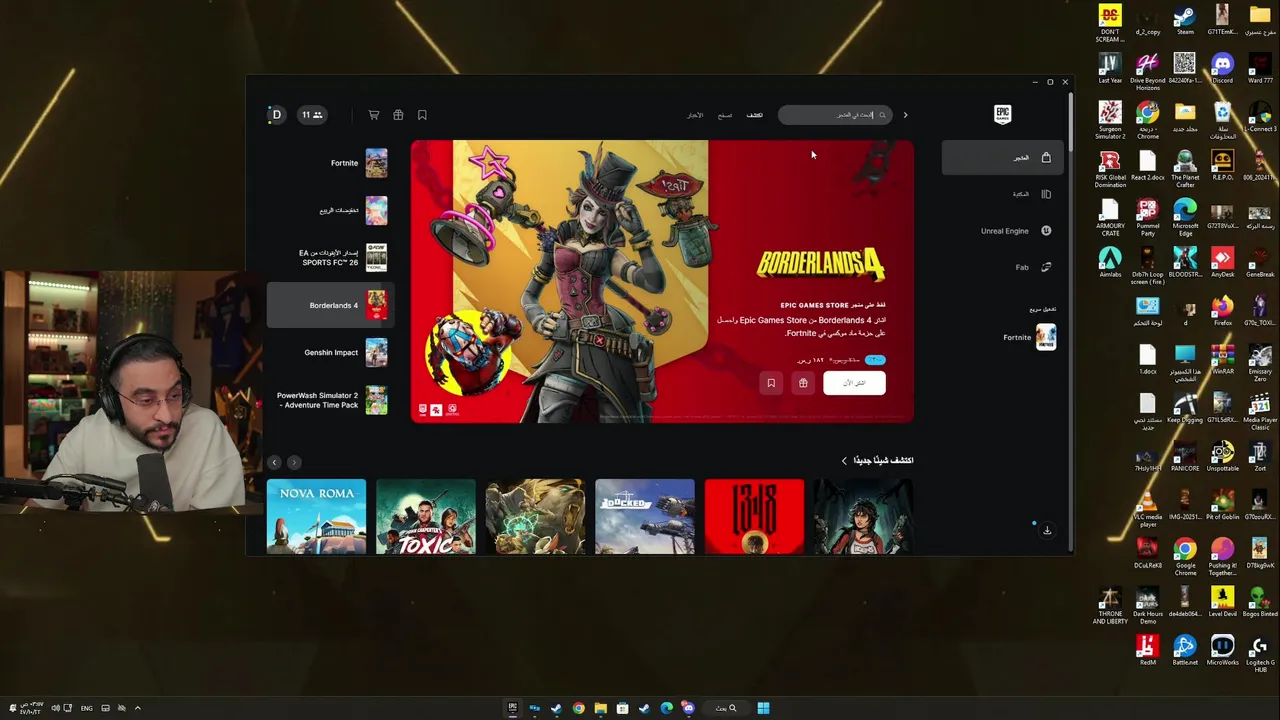
Task: Gift Borderlands 4 using the banner gift button
Action: [x=803, y=383]
